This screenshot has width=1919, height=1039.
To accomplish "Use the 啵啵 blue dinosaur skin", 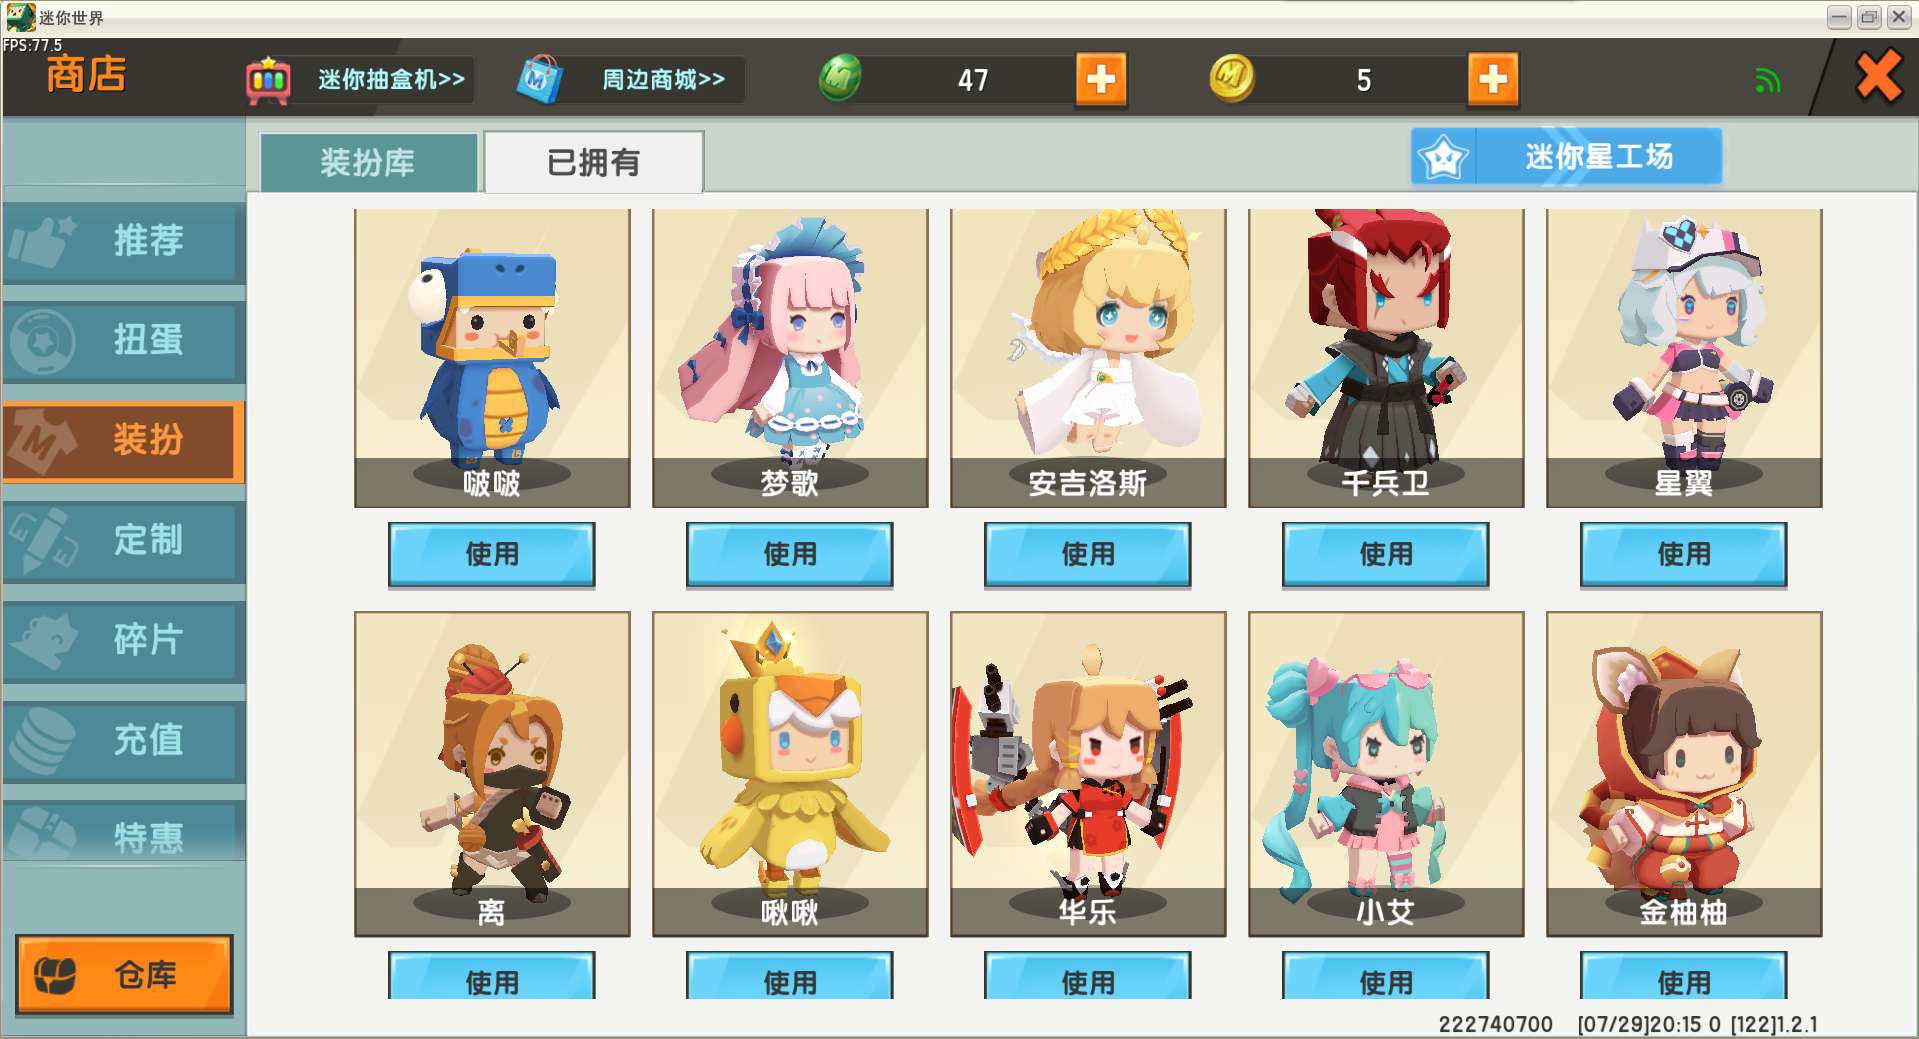I will pos(492,554).
